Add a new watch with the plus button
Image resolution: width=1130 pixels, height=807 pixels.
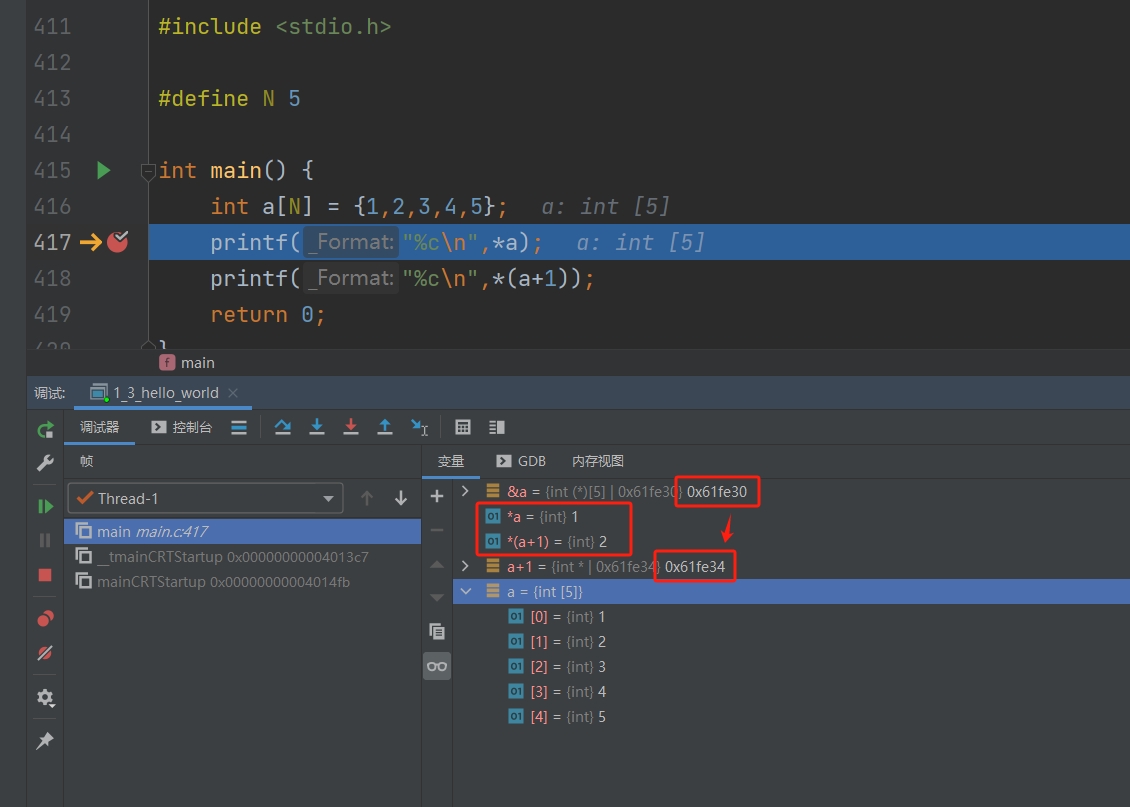(437, 497)
